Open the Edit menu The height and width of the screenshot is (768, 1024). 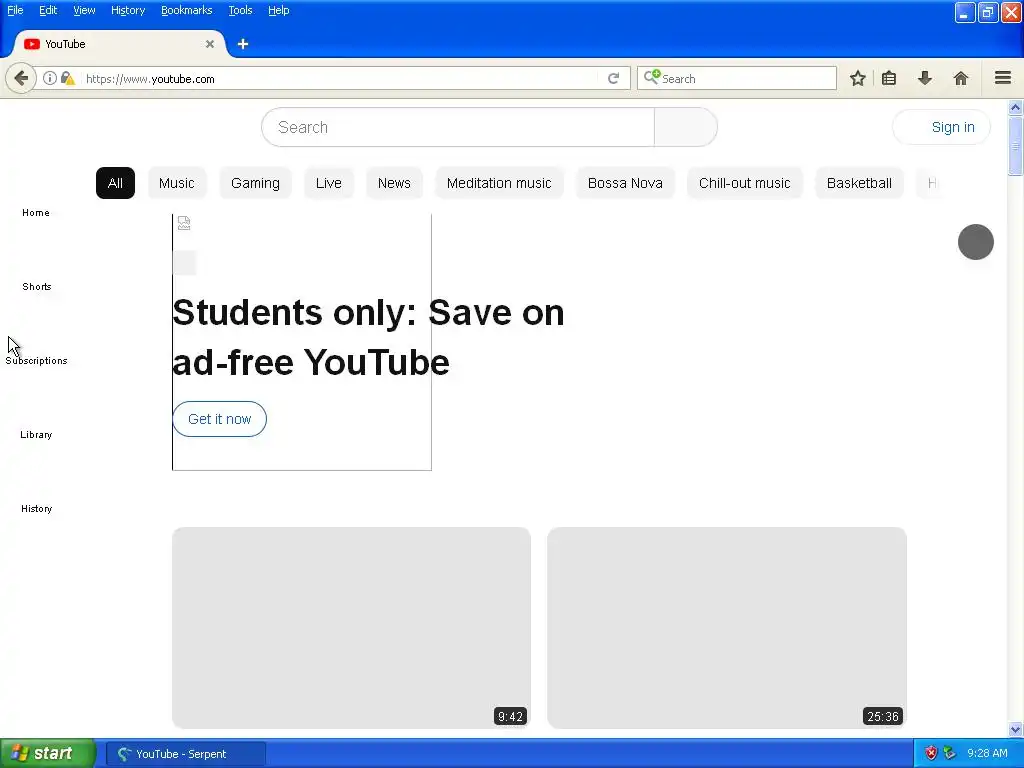point(48,10)
